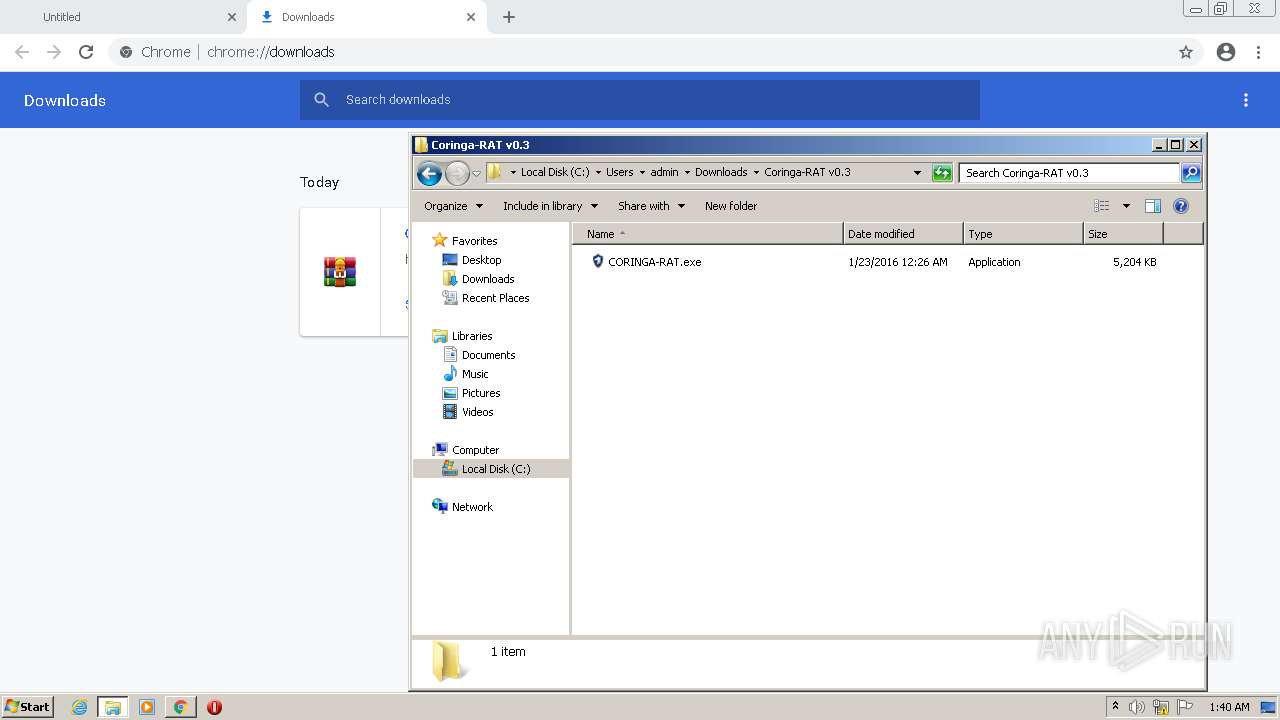Click Chrome back arrow
The width and height of the screenshot is (1280, 720).
(22, 52)
